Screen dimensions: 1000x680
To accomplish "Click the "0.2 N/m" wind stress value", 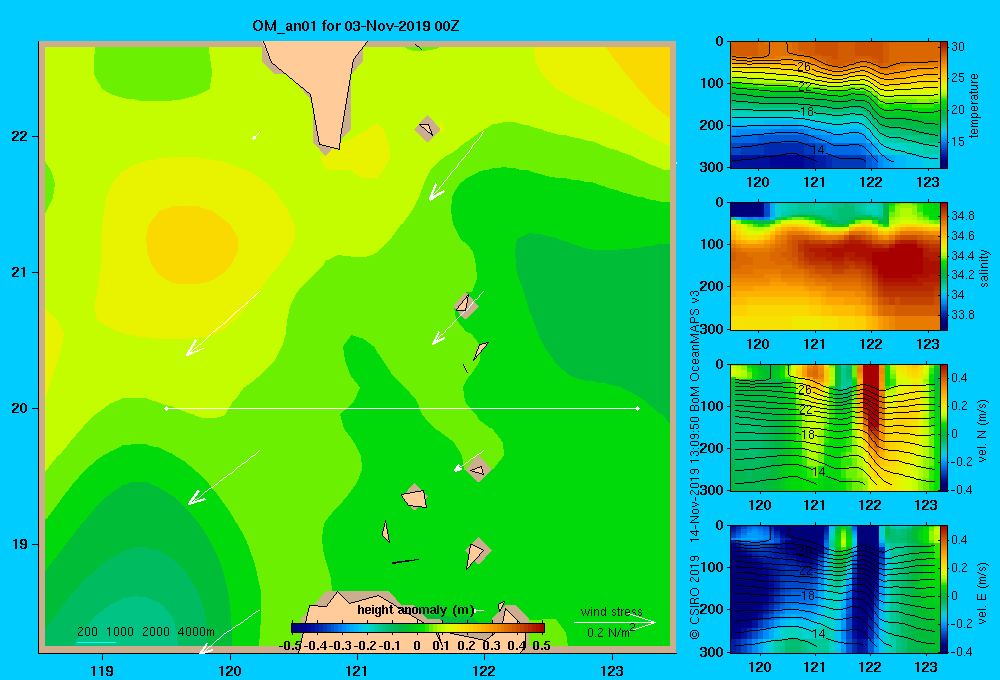I will coord(610,632).
